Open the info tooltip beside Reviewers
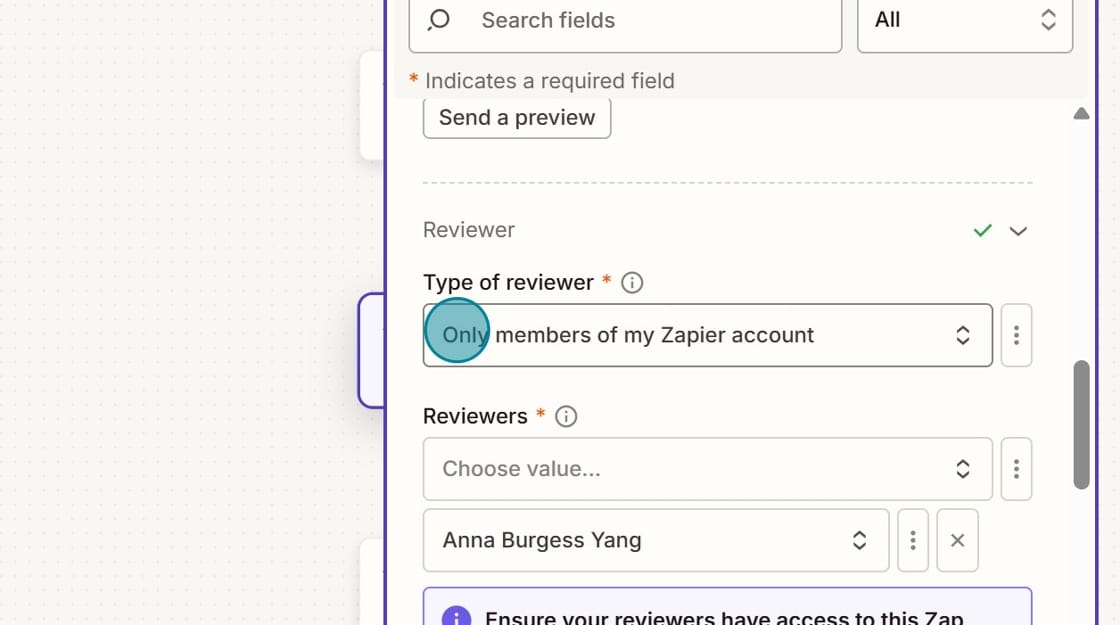 (x=566, y=416)
